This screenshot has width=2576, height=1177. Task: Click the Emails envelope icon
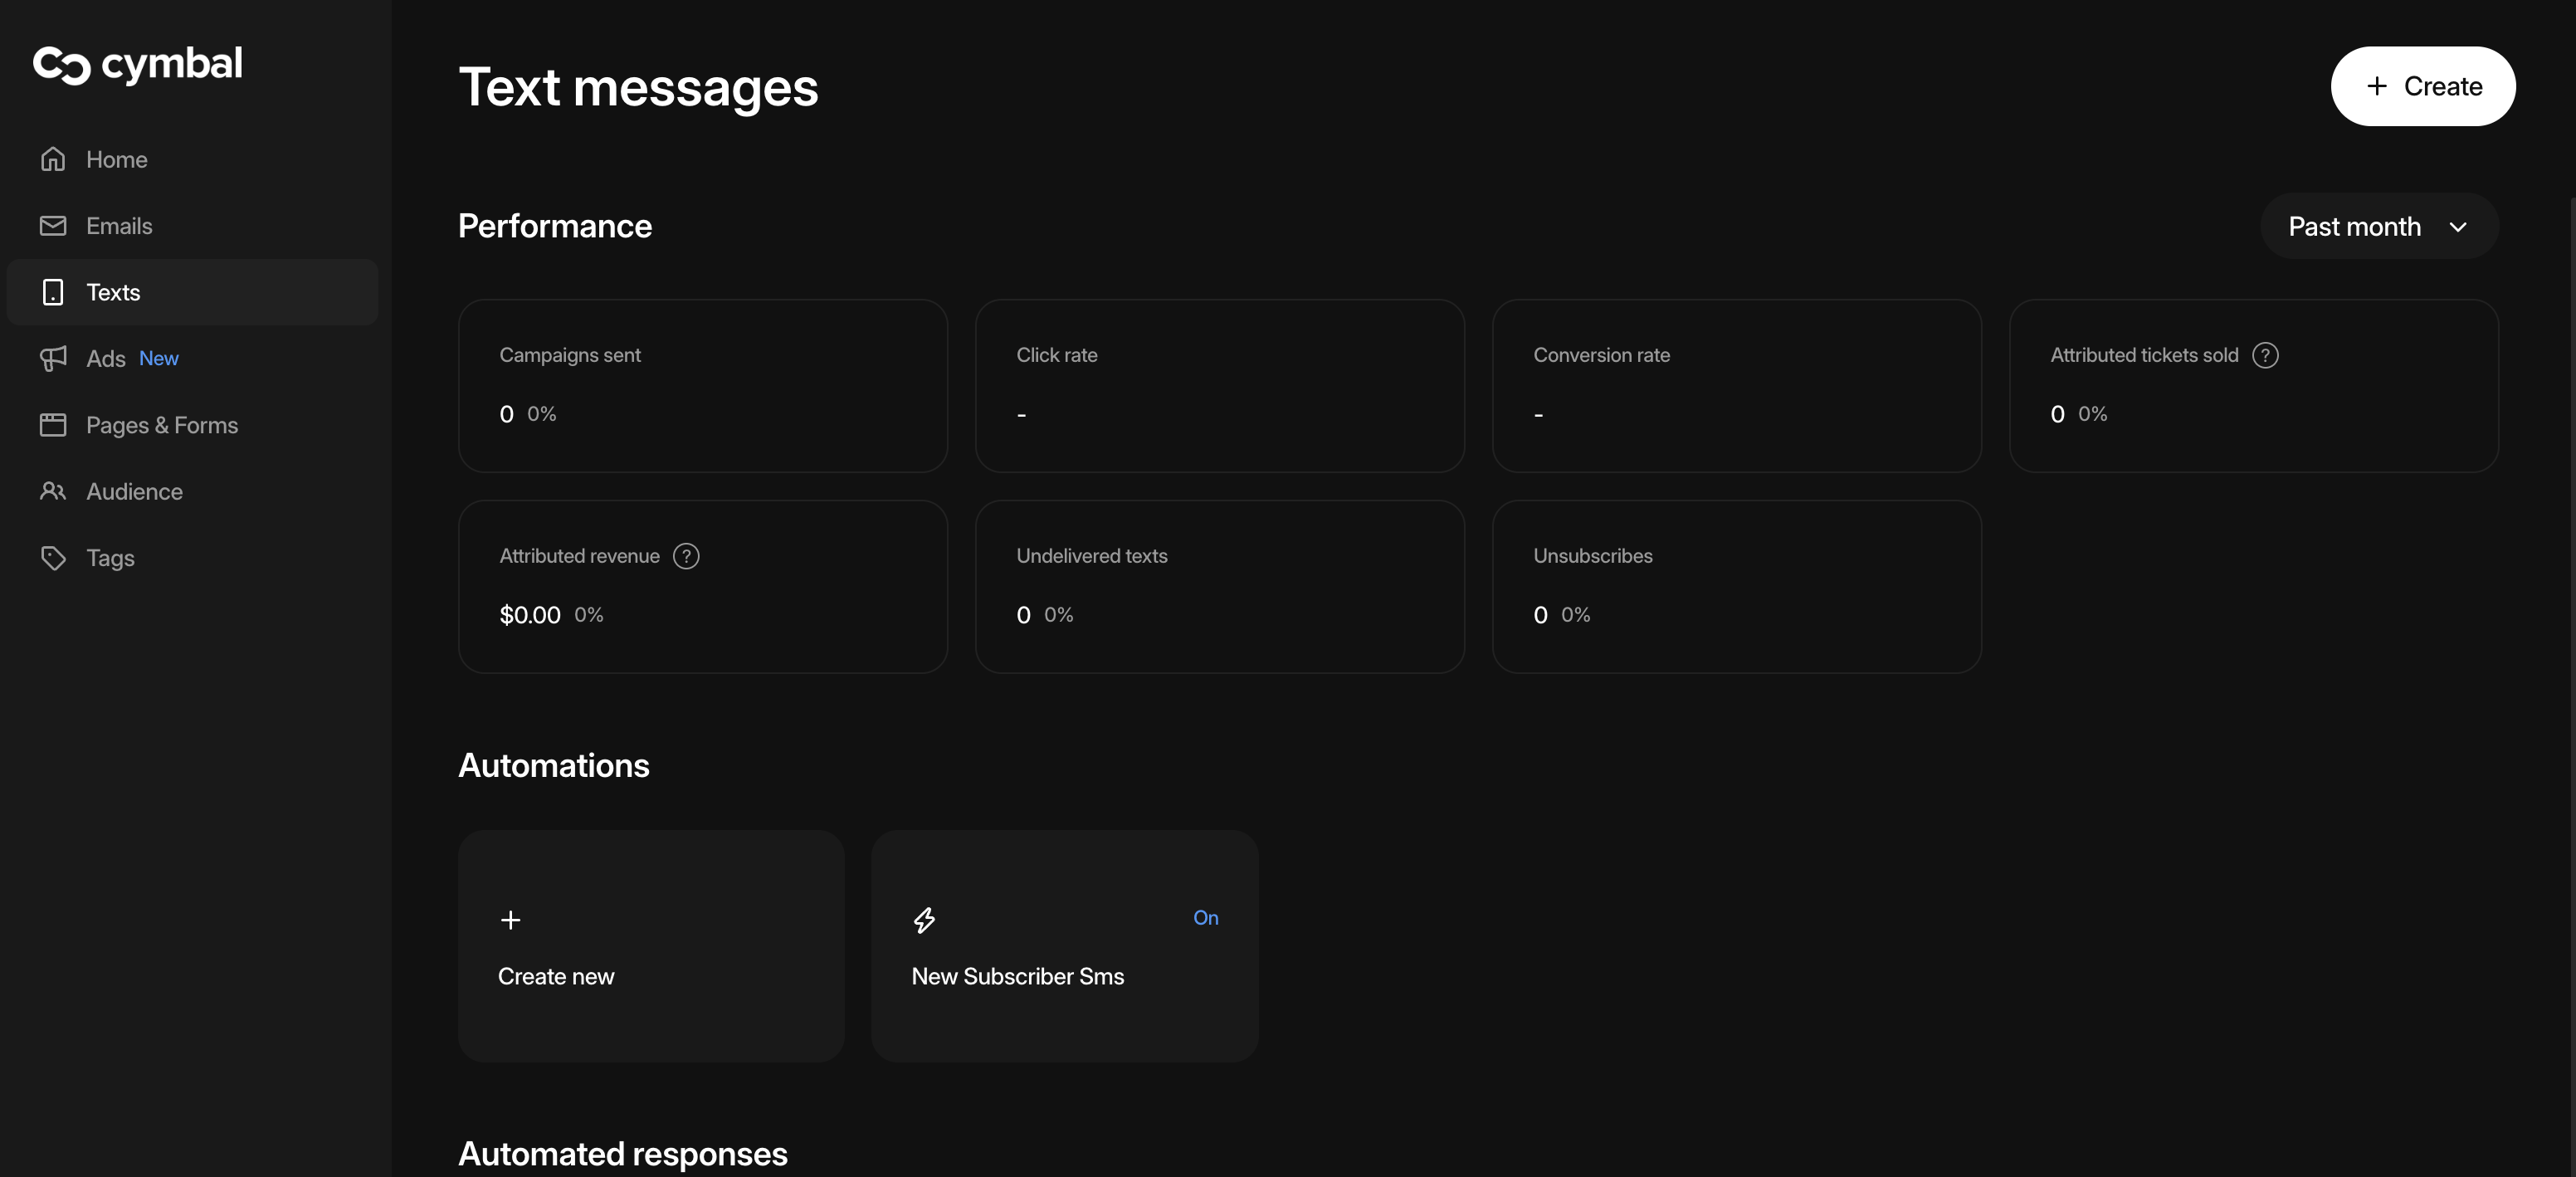pyautogui.click(x=53, y=226)
